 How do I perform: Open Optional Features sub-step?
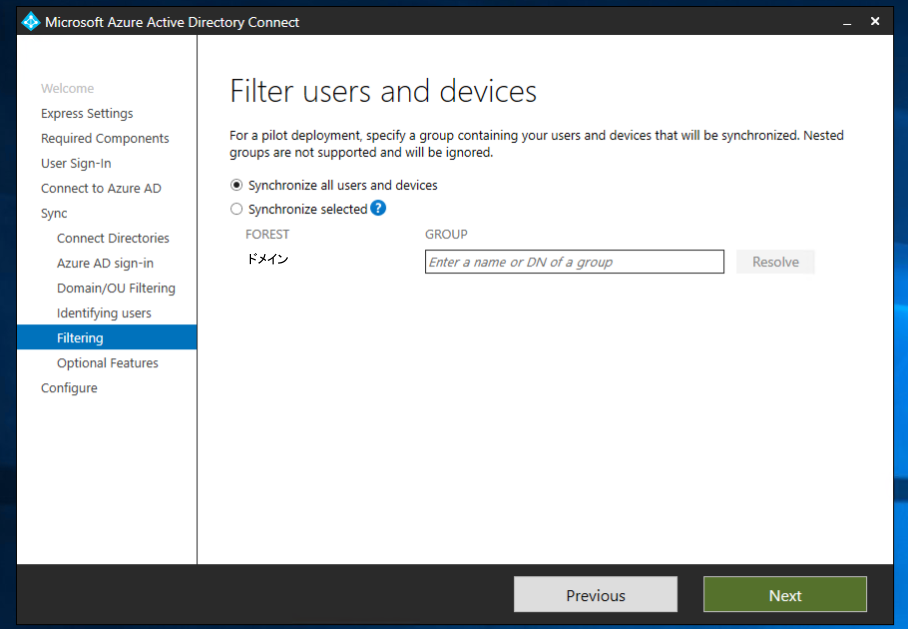(x=108, y=364)
